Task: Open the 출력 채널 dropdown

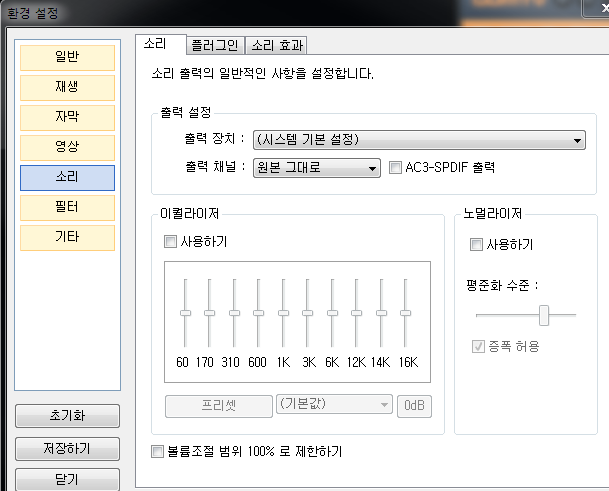Action: point(317,168)
